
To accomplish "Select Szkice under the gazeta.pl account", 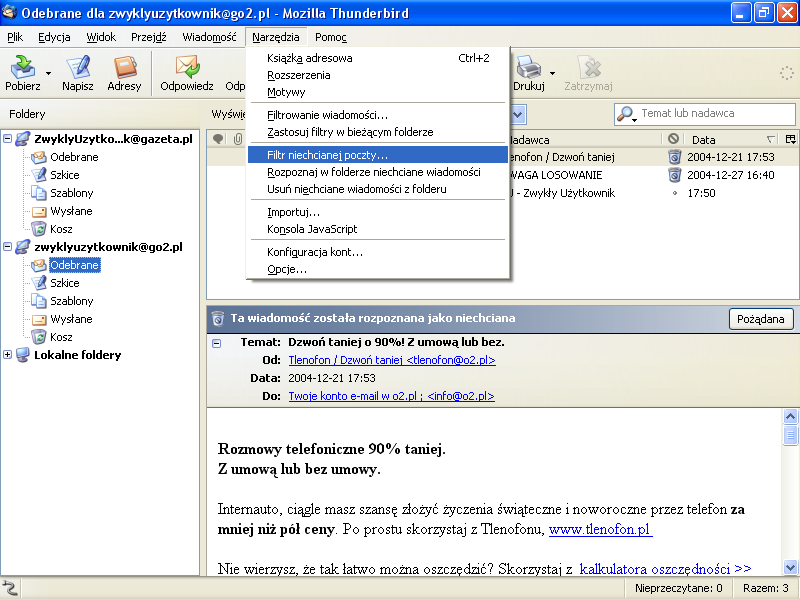I will point(64,175).
